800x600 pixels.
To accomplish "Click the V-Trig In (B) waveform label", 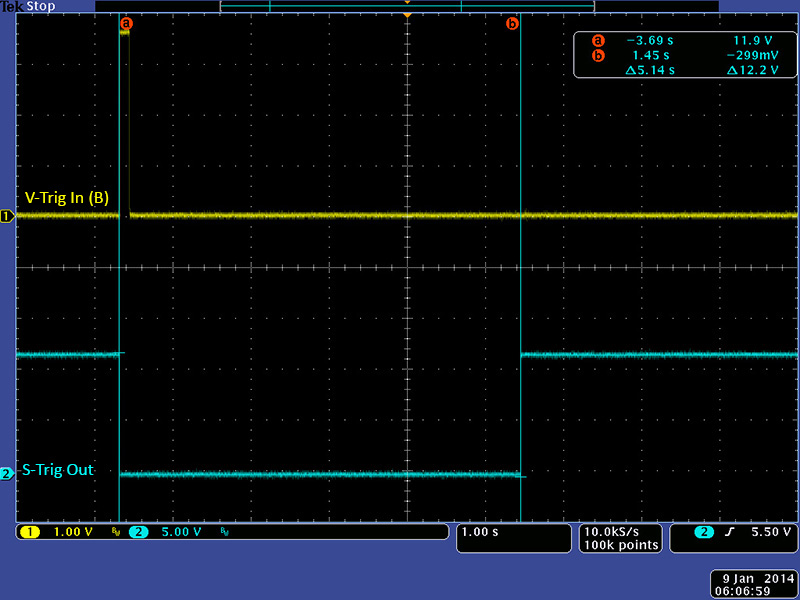I will [66, 198].
